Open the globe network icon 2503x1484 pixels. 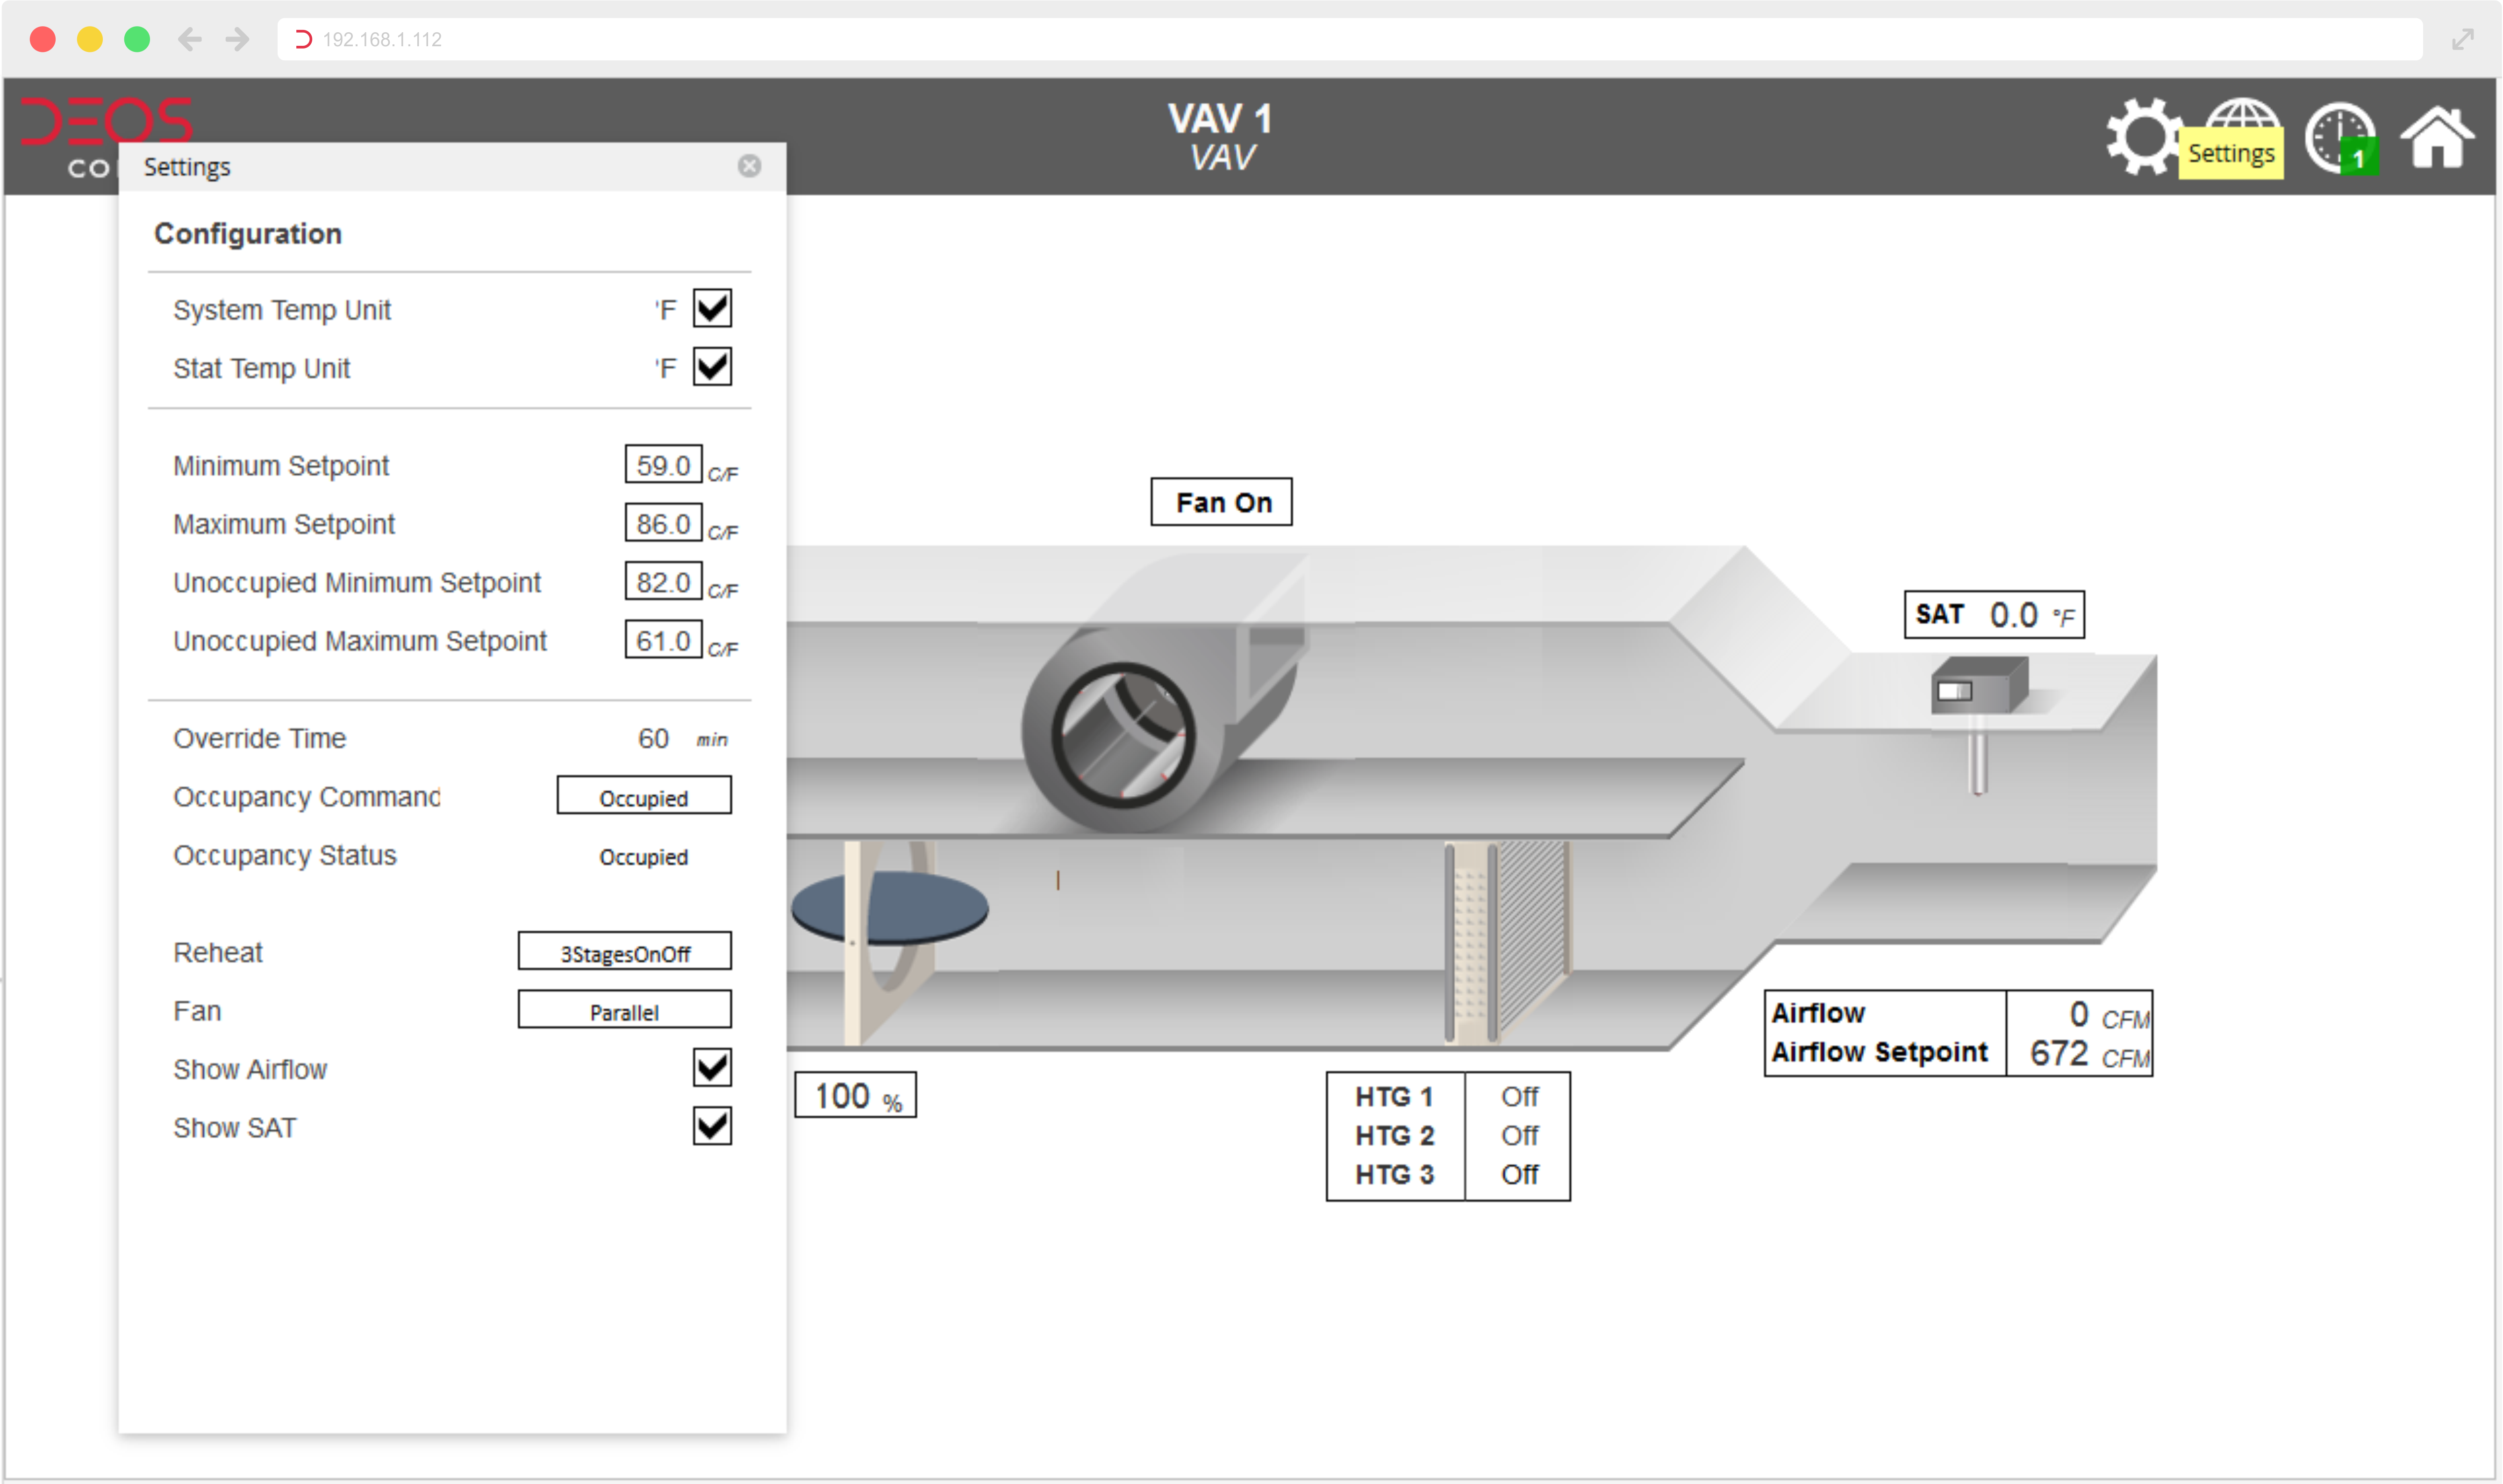(x=2243, y=114)
